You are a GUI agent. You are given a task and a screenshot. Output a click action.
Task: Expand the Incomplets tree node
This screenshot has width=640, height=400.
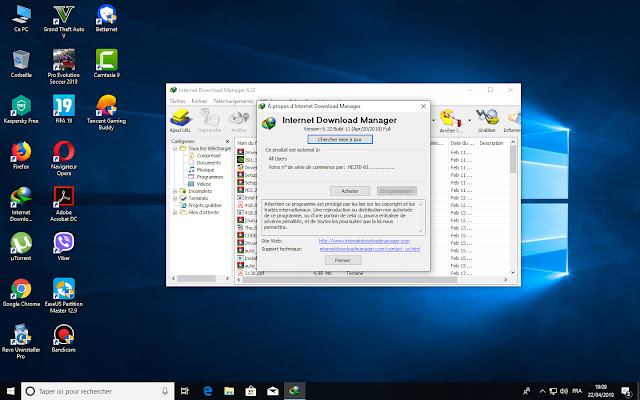point(175,191)
